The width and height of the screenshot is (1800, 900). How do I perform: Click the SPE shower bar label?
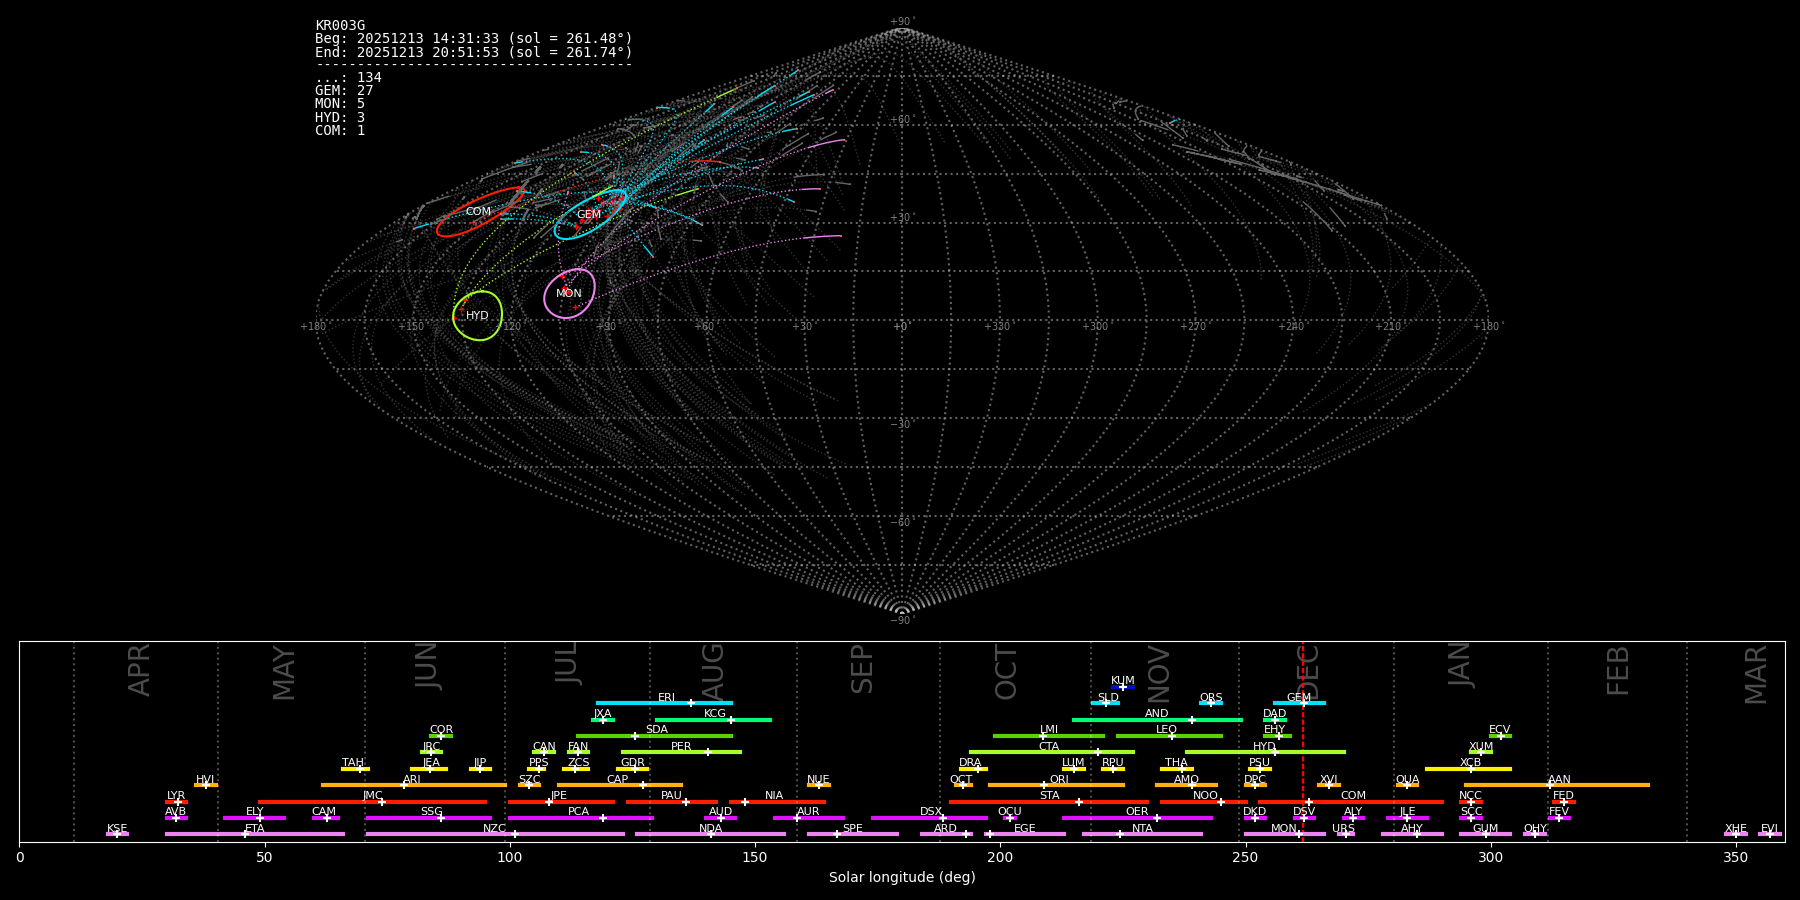point(852,829)
